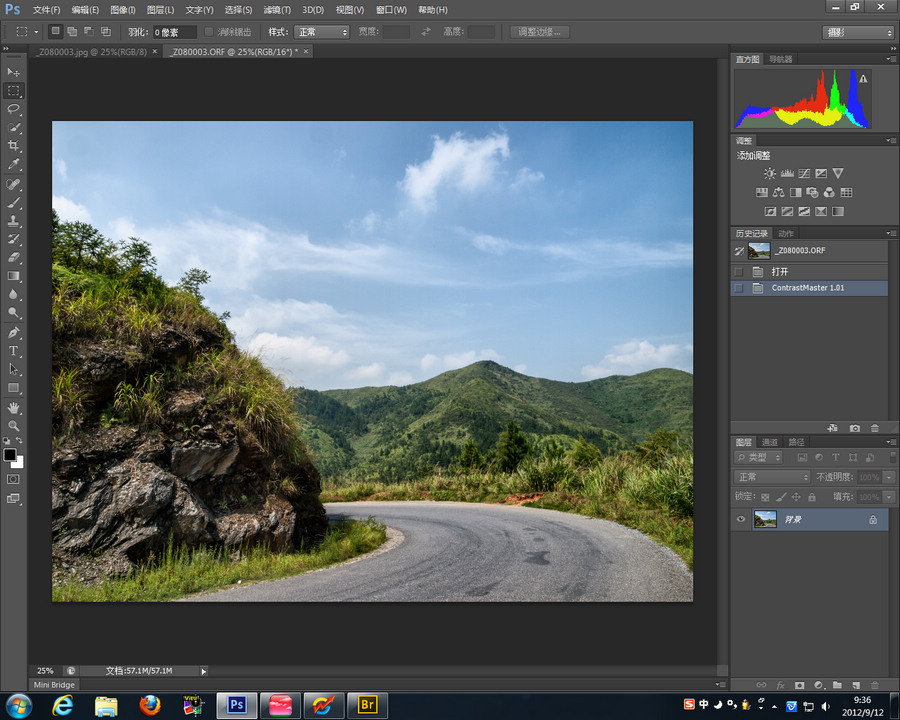Select the Horizontal Type tool
Viewport: 900px width, 720px height.
[14, 351]
